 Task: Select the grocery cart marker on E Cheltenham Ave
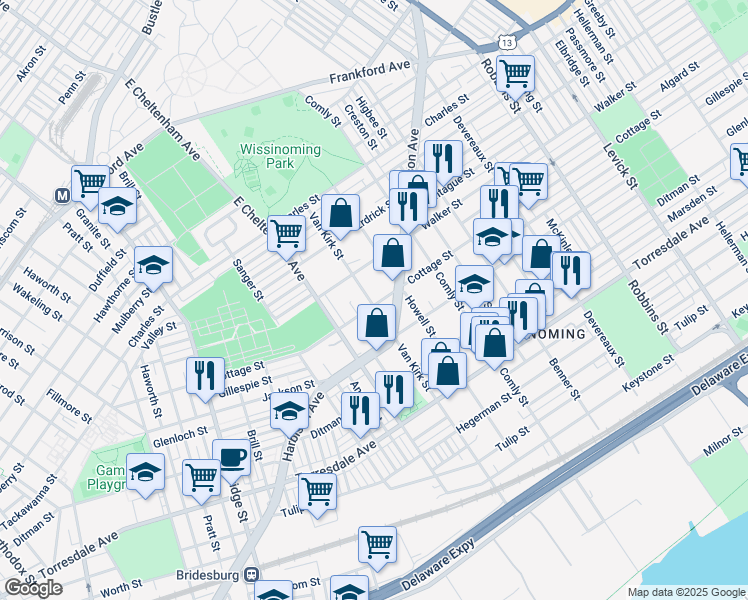pyautogui.click(x=286, y=236)
